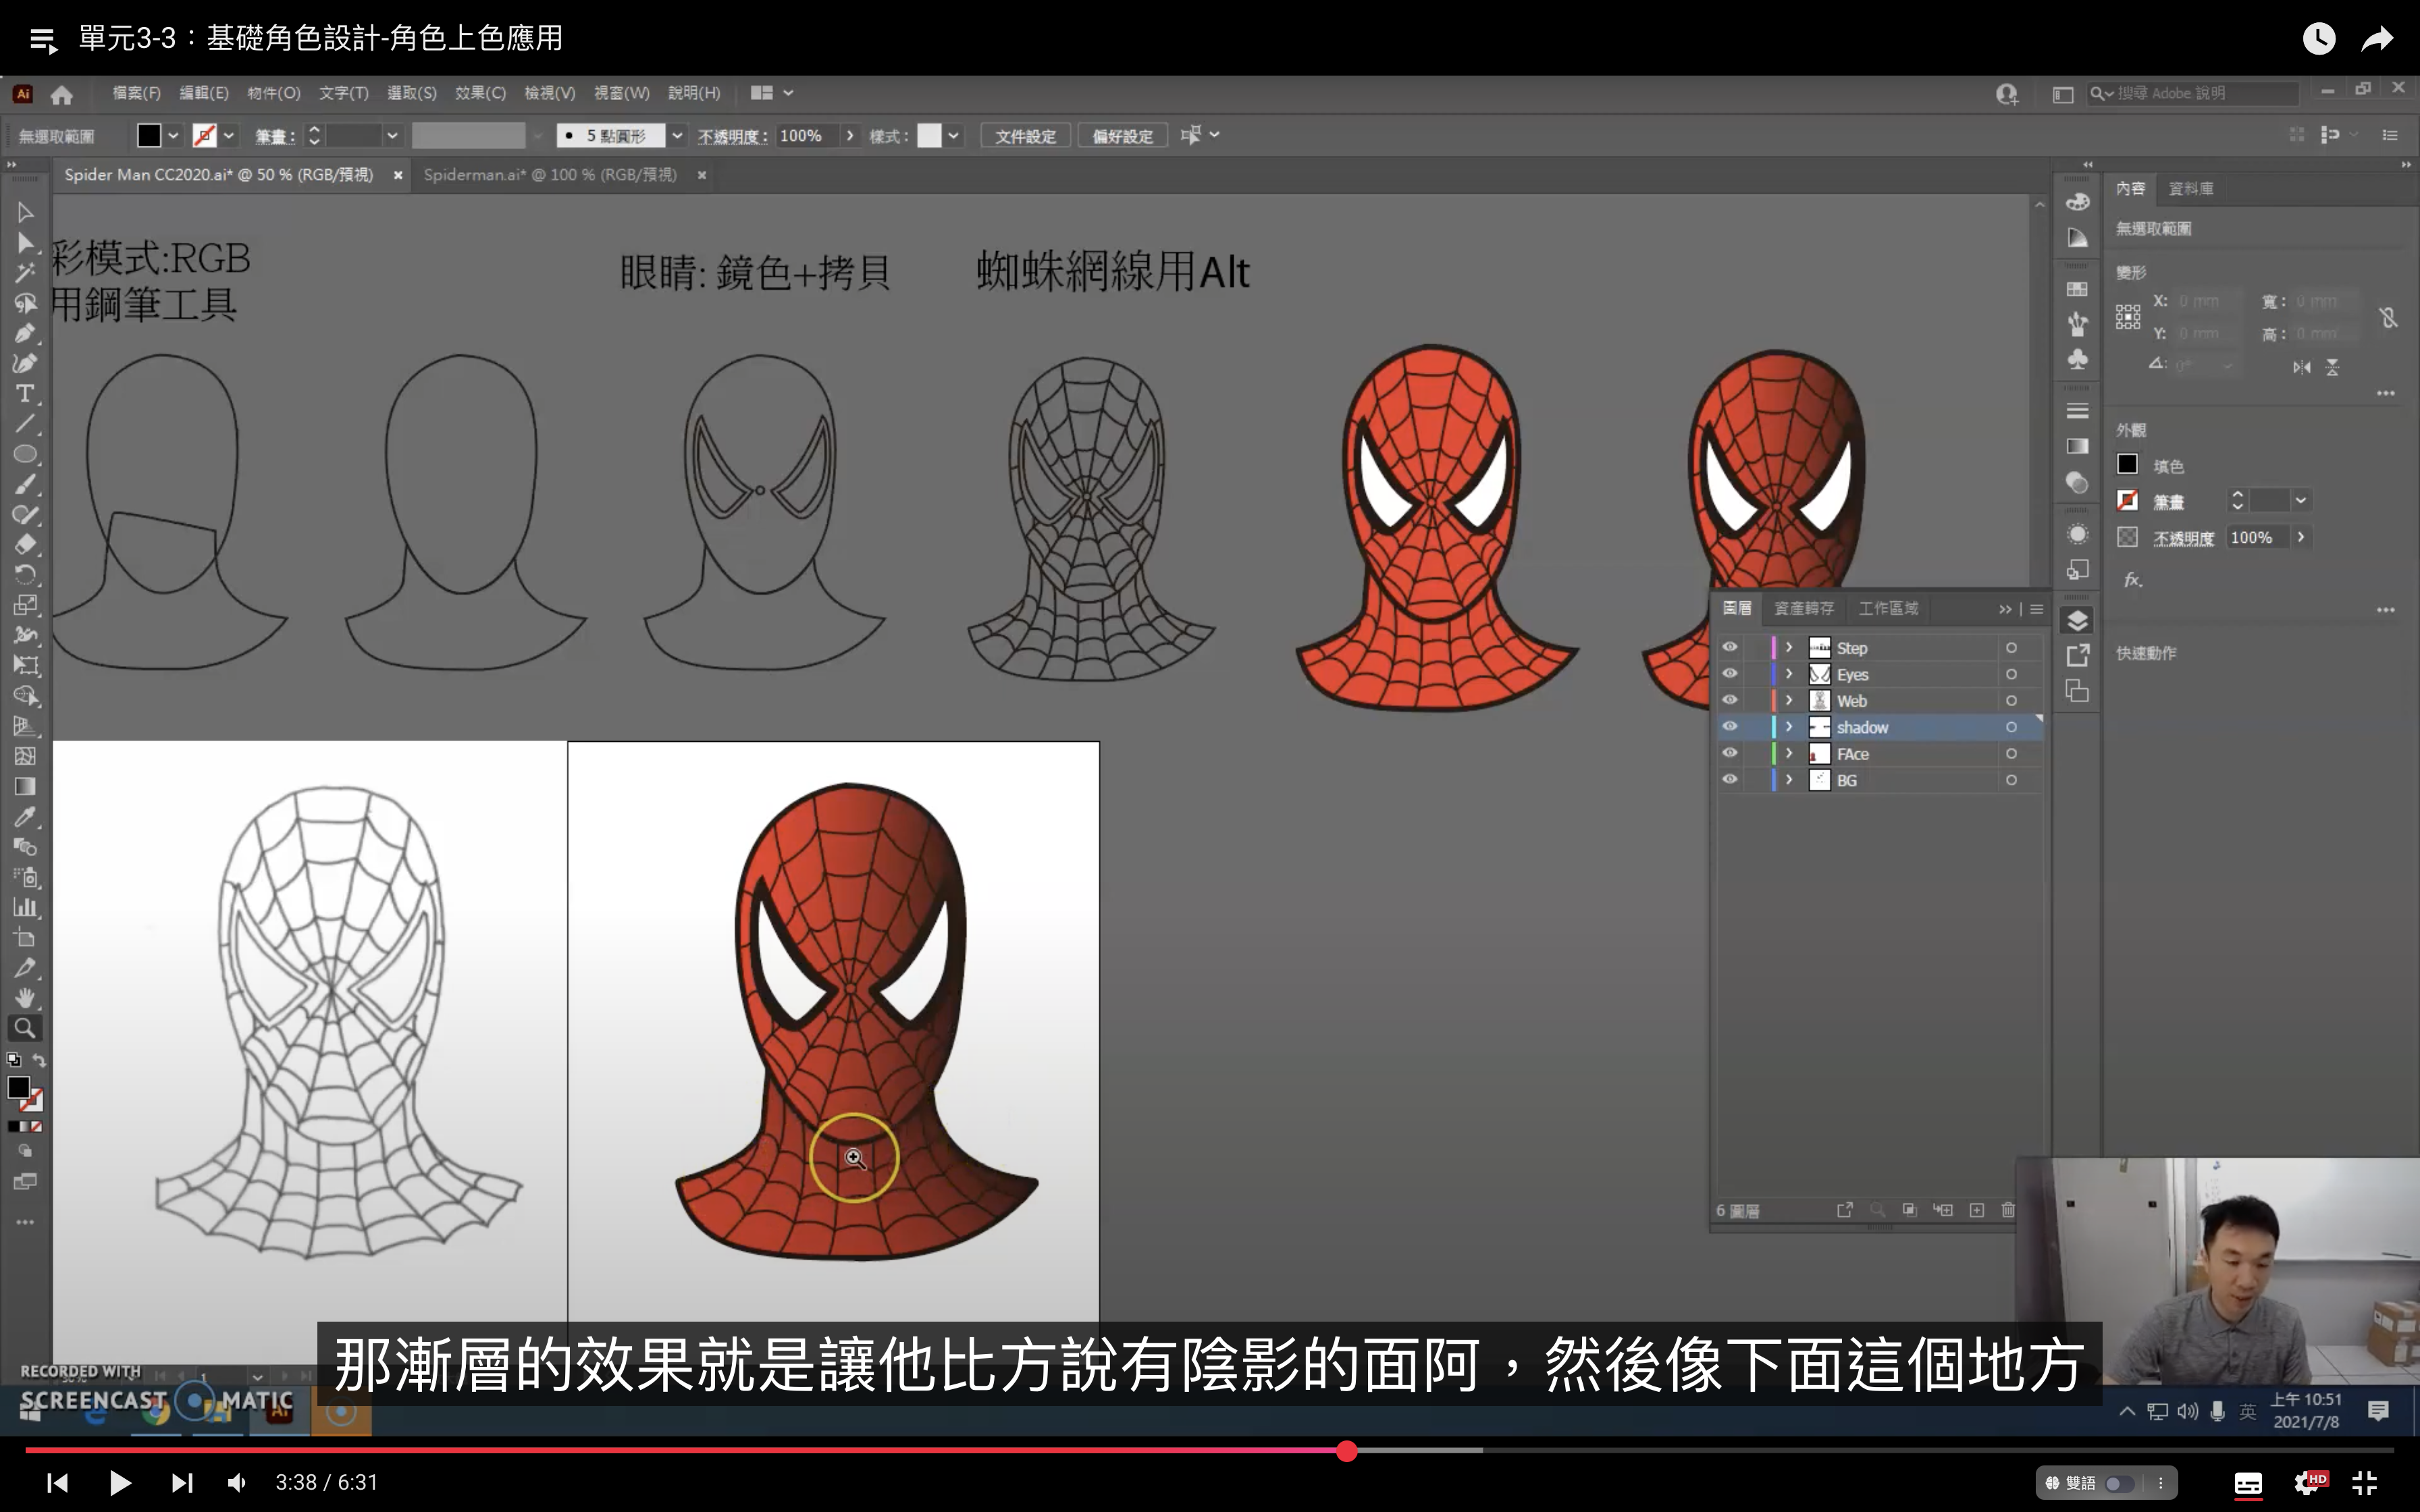2420x1512 pixels.
Task: Click the 偏好設定 button
Action: [x=1122, y=136]
